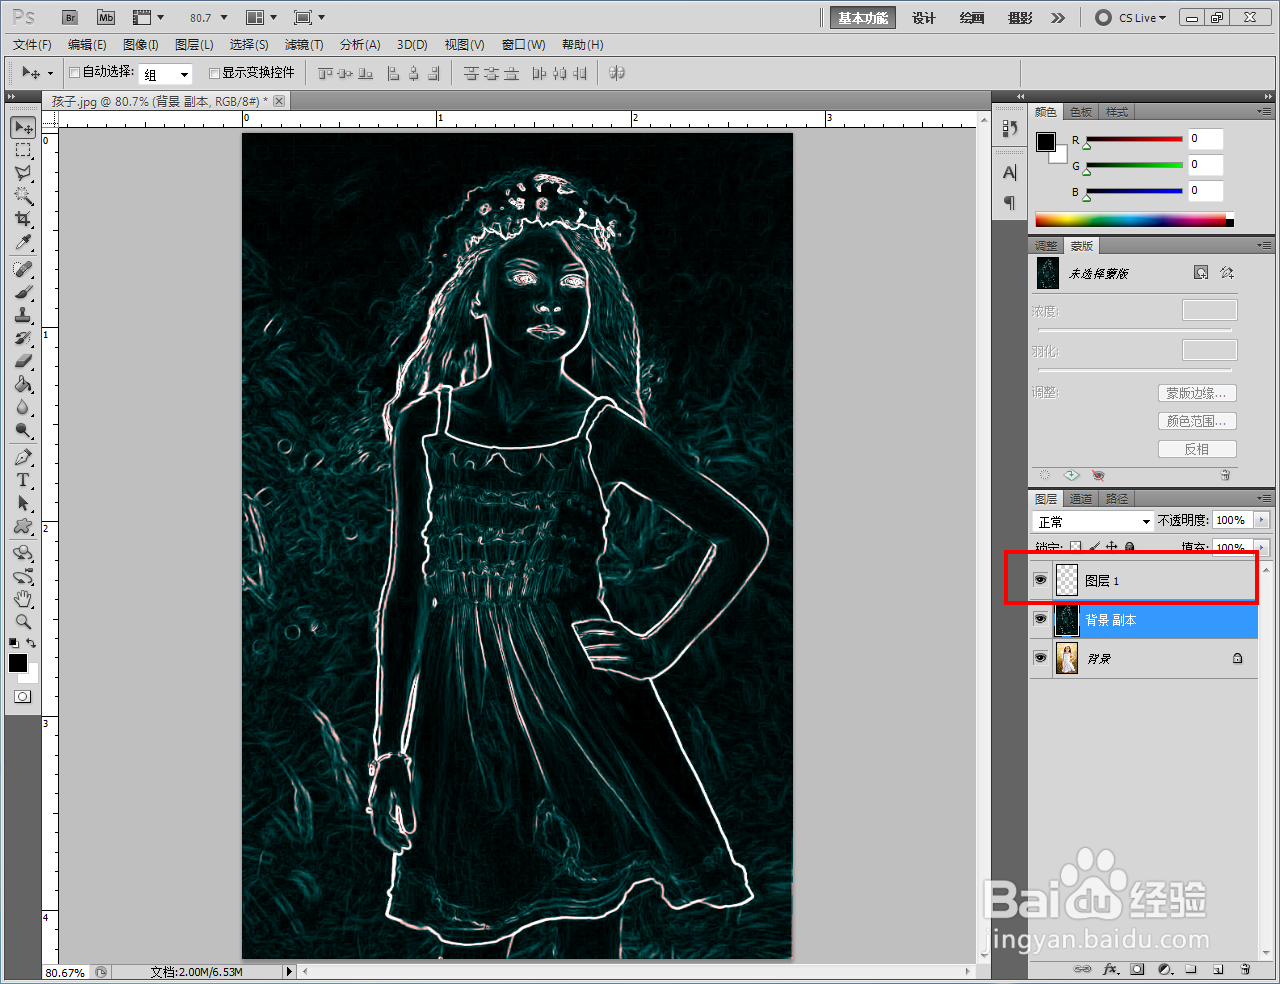Image resolution: width=1280 pixels, height=984 pixels.
Task: Select the Crop tool
Action: [23, 219]
